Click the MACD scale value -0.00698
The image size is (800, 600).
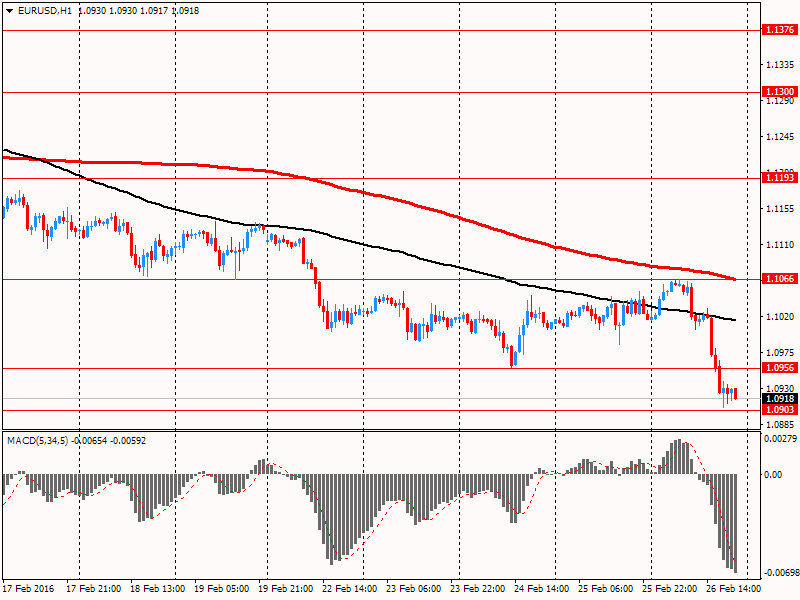click(780, 573)
